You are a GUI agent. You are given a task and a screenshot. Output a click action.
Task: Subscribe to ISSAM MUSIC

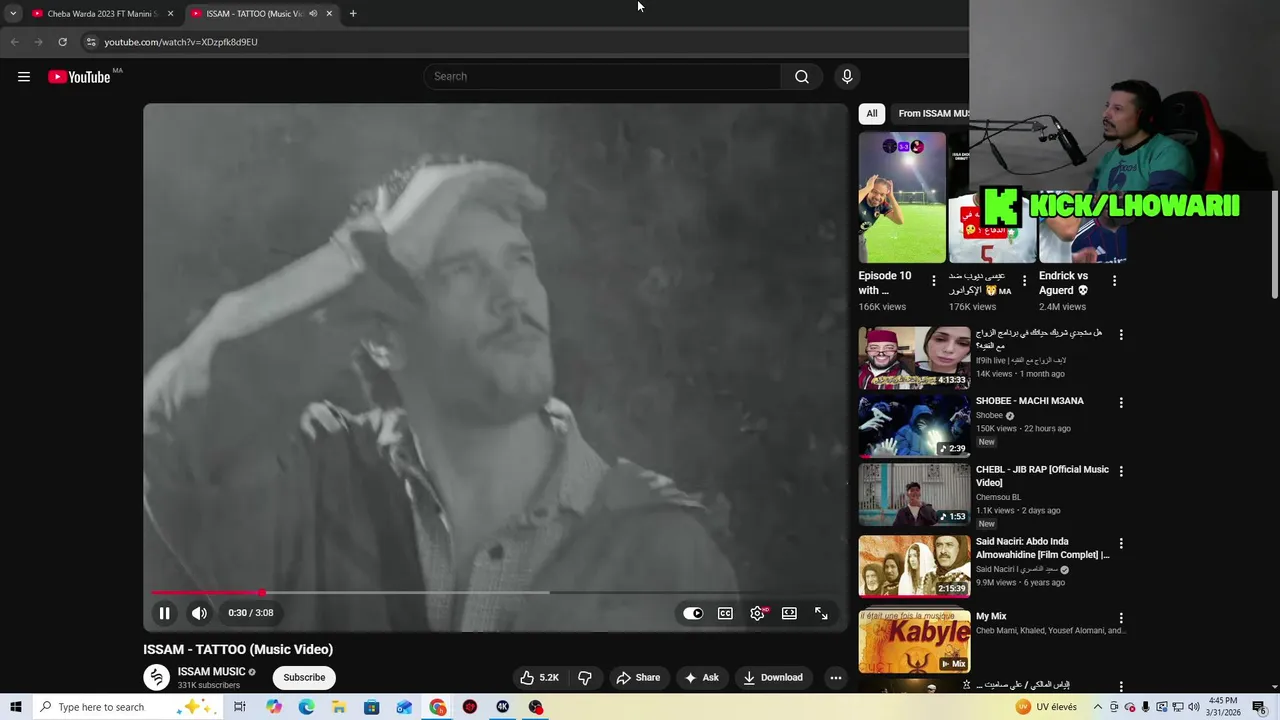[x=304, y=677]
